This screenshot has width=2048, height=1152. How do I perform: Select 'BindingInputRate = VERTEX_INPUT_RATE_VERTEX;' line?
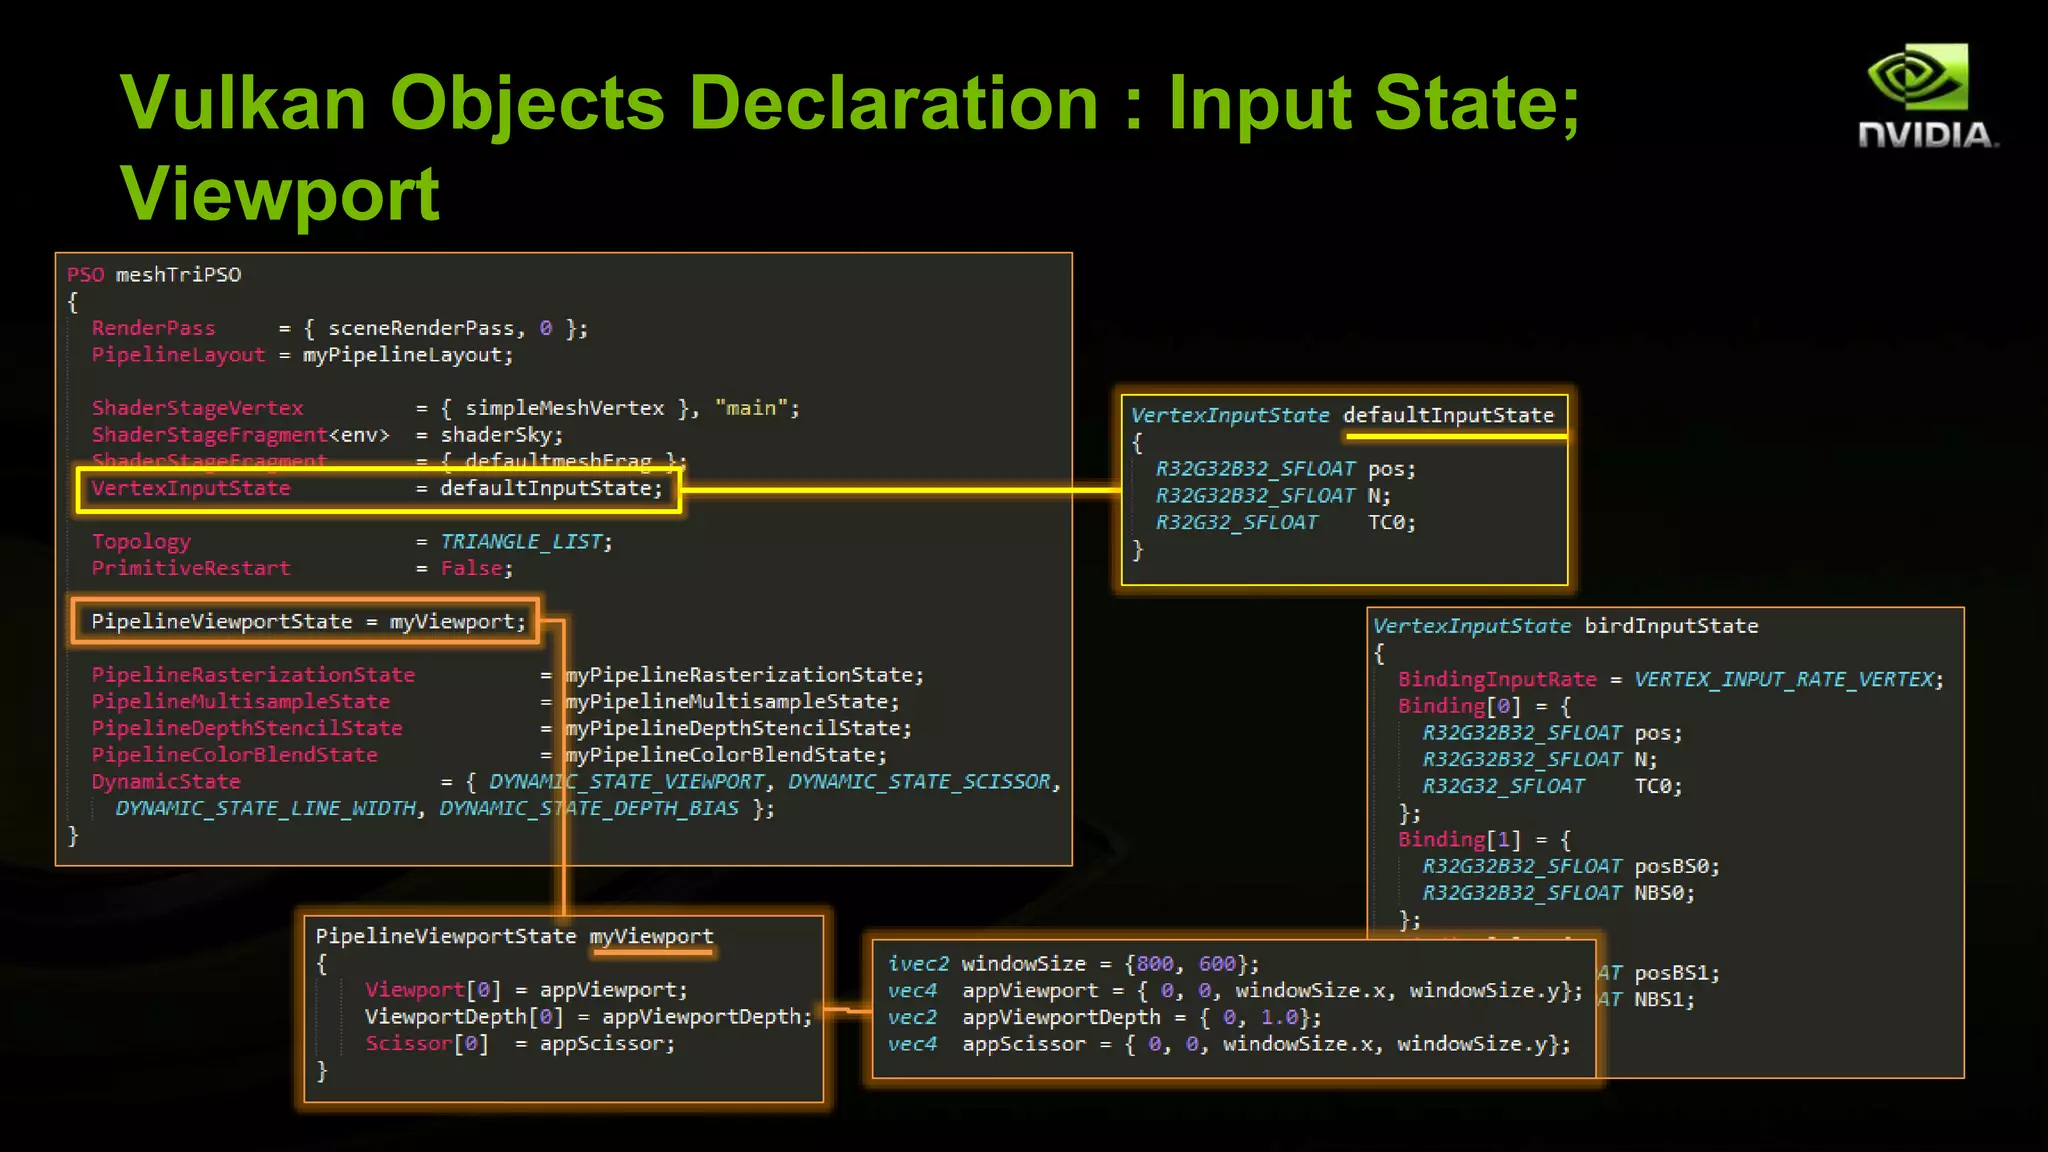[x=1671, y=679]
